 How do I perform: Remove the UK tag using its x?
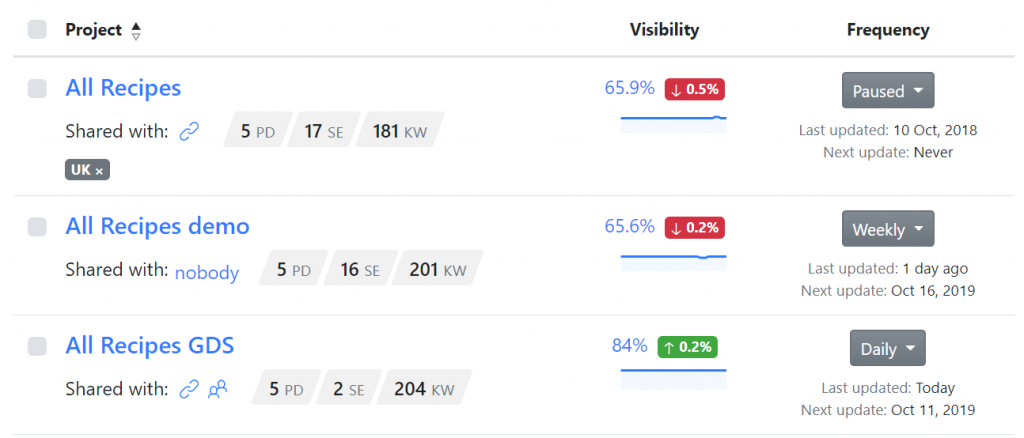[x=99, y=172]
